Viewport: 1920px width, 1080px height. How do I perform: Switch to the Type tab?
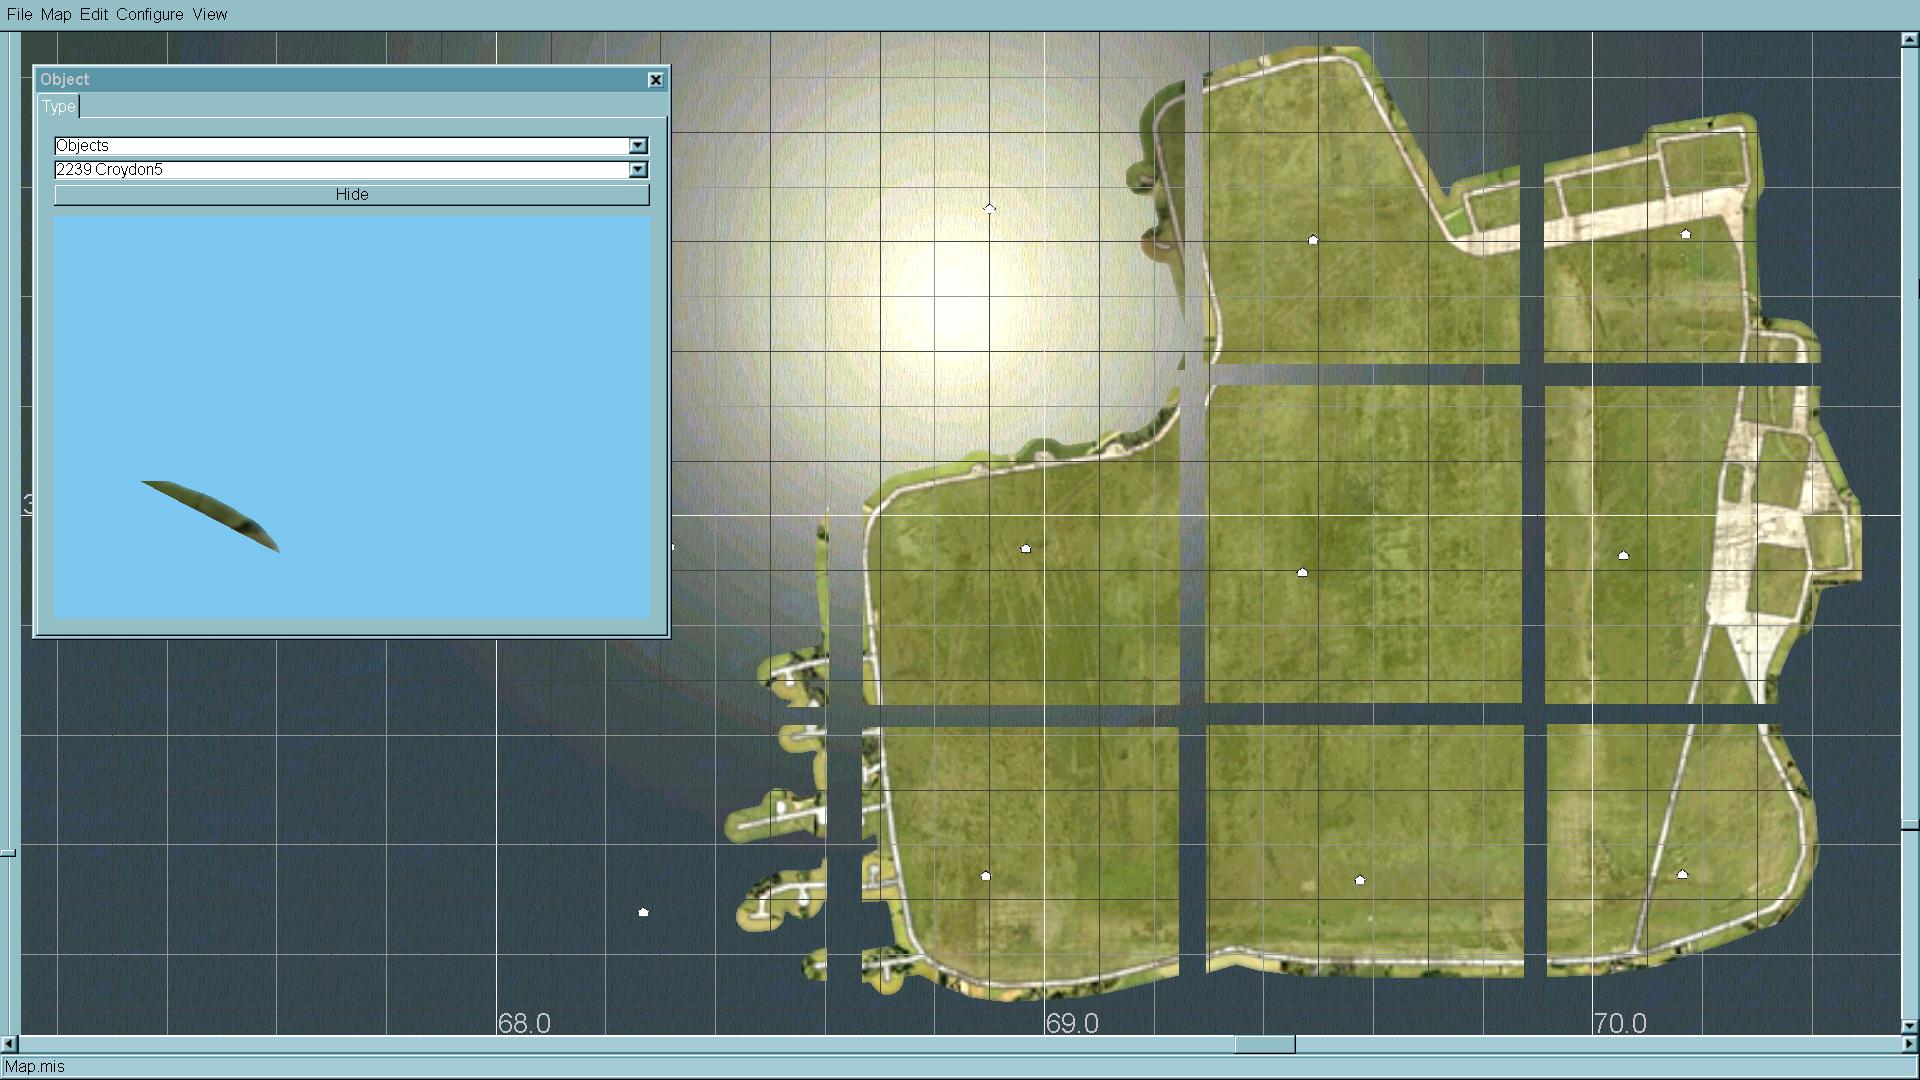coord(58,106)
